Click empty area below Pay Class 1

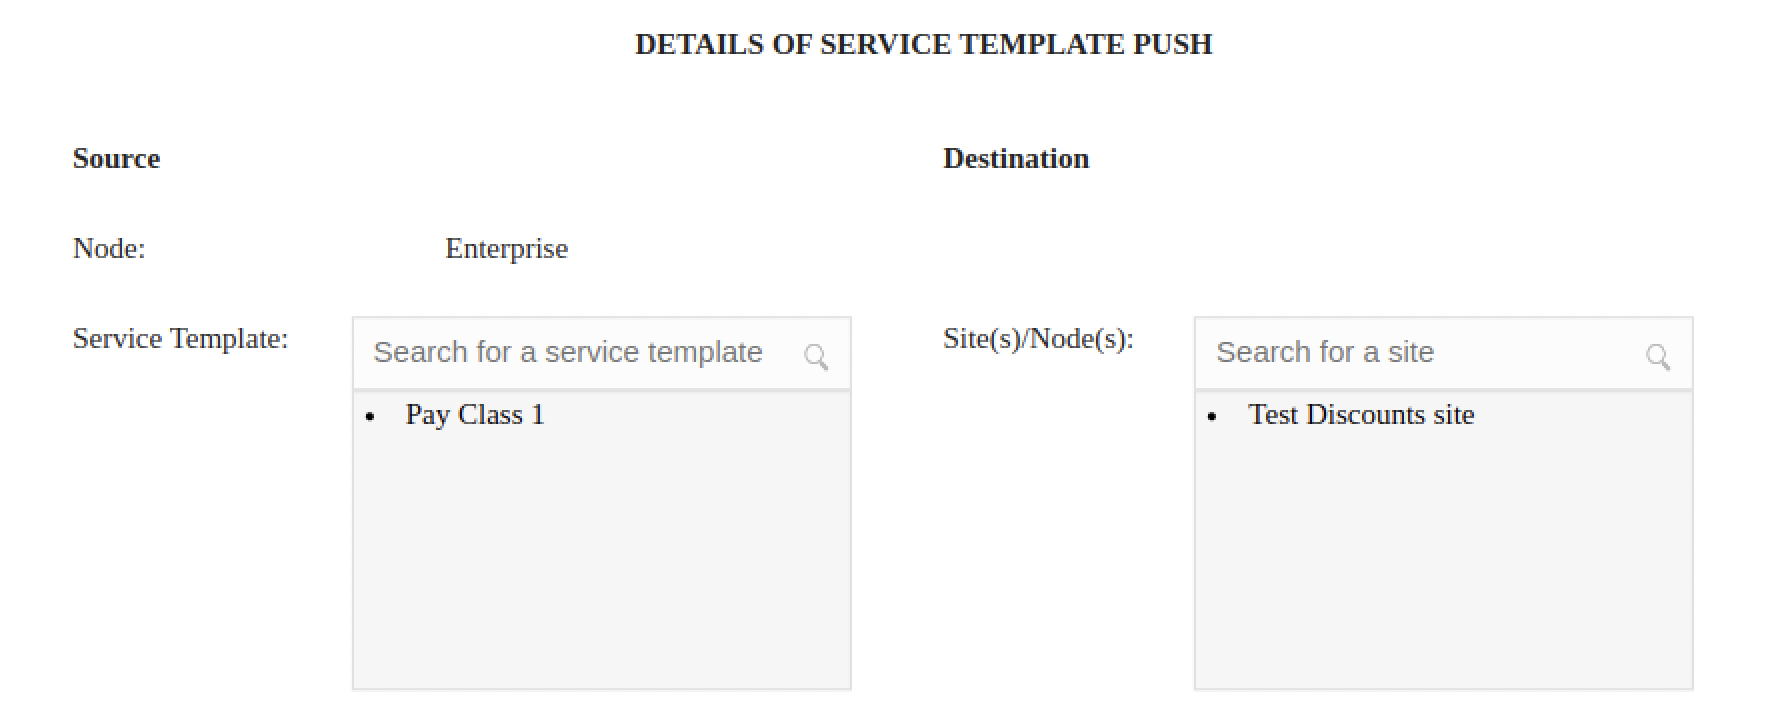pos(601,560)
